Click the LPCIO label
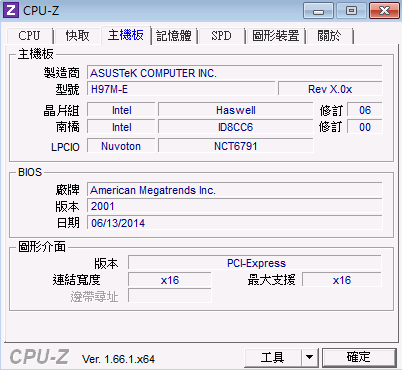 click(x=65, y=147)
